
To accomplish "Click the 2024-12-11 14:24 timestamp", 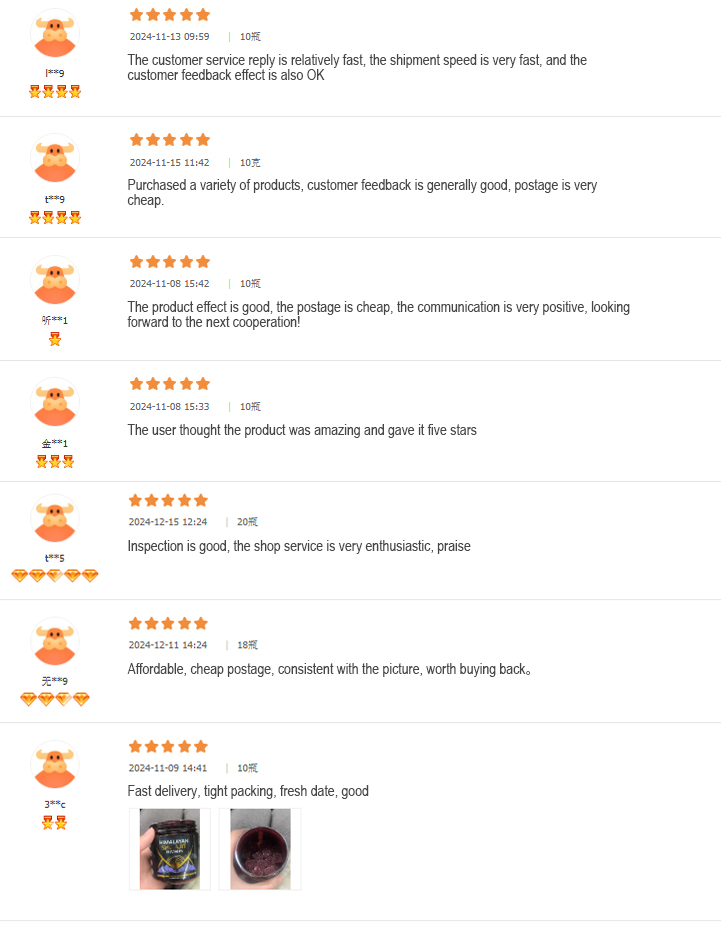I will tap(168, 645).
